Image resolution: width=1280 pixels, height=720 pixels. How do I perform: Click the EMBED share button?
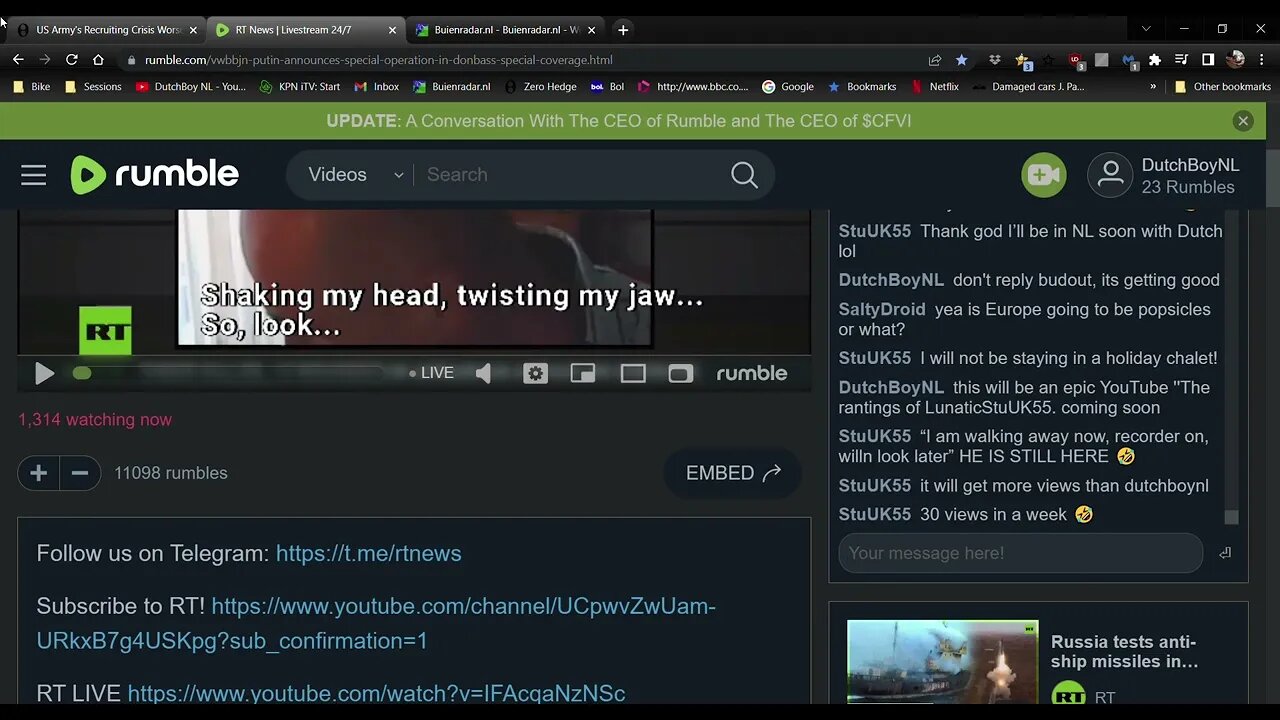click(x=733, y=473)
